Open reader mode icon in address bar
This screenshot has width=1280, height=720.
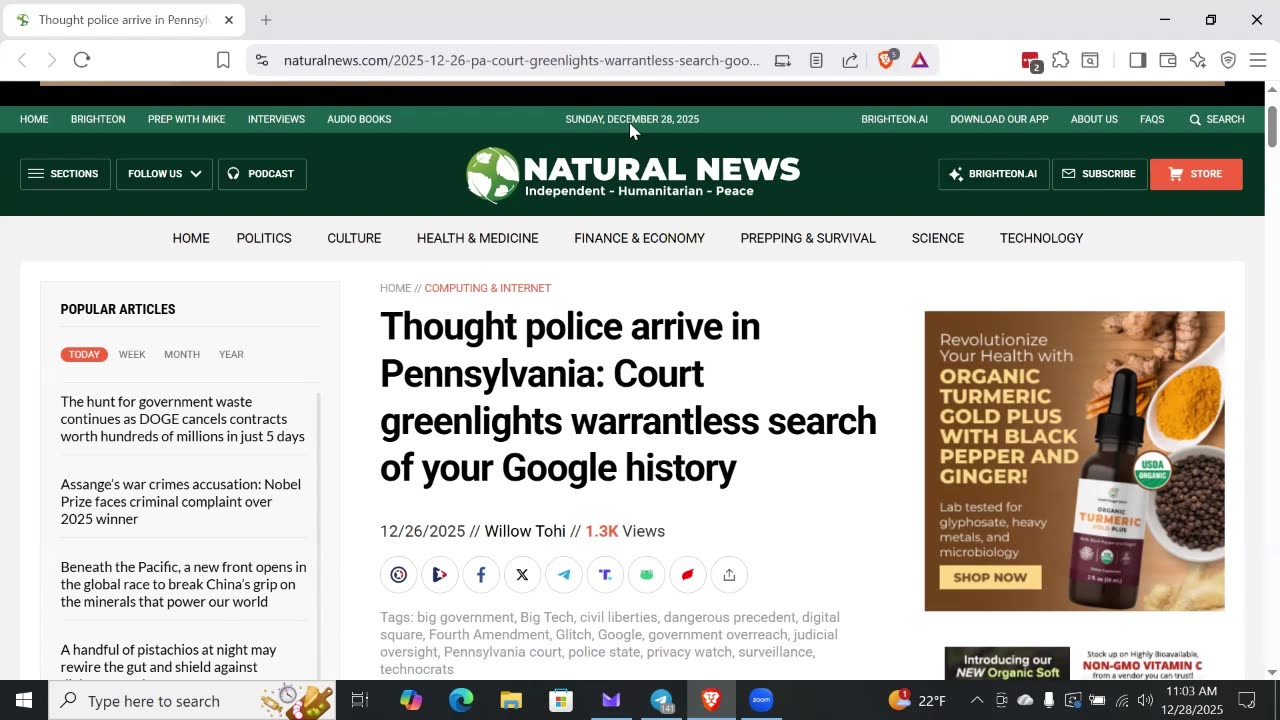coord(816,60)
